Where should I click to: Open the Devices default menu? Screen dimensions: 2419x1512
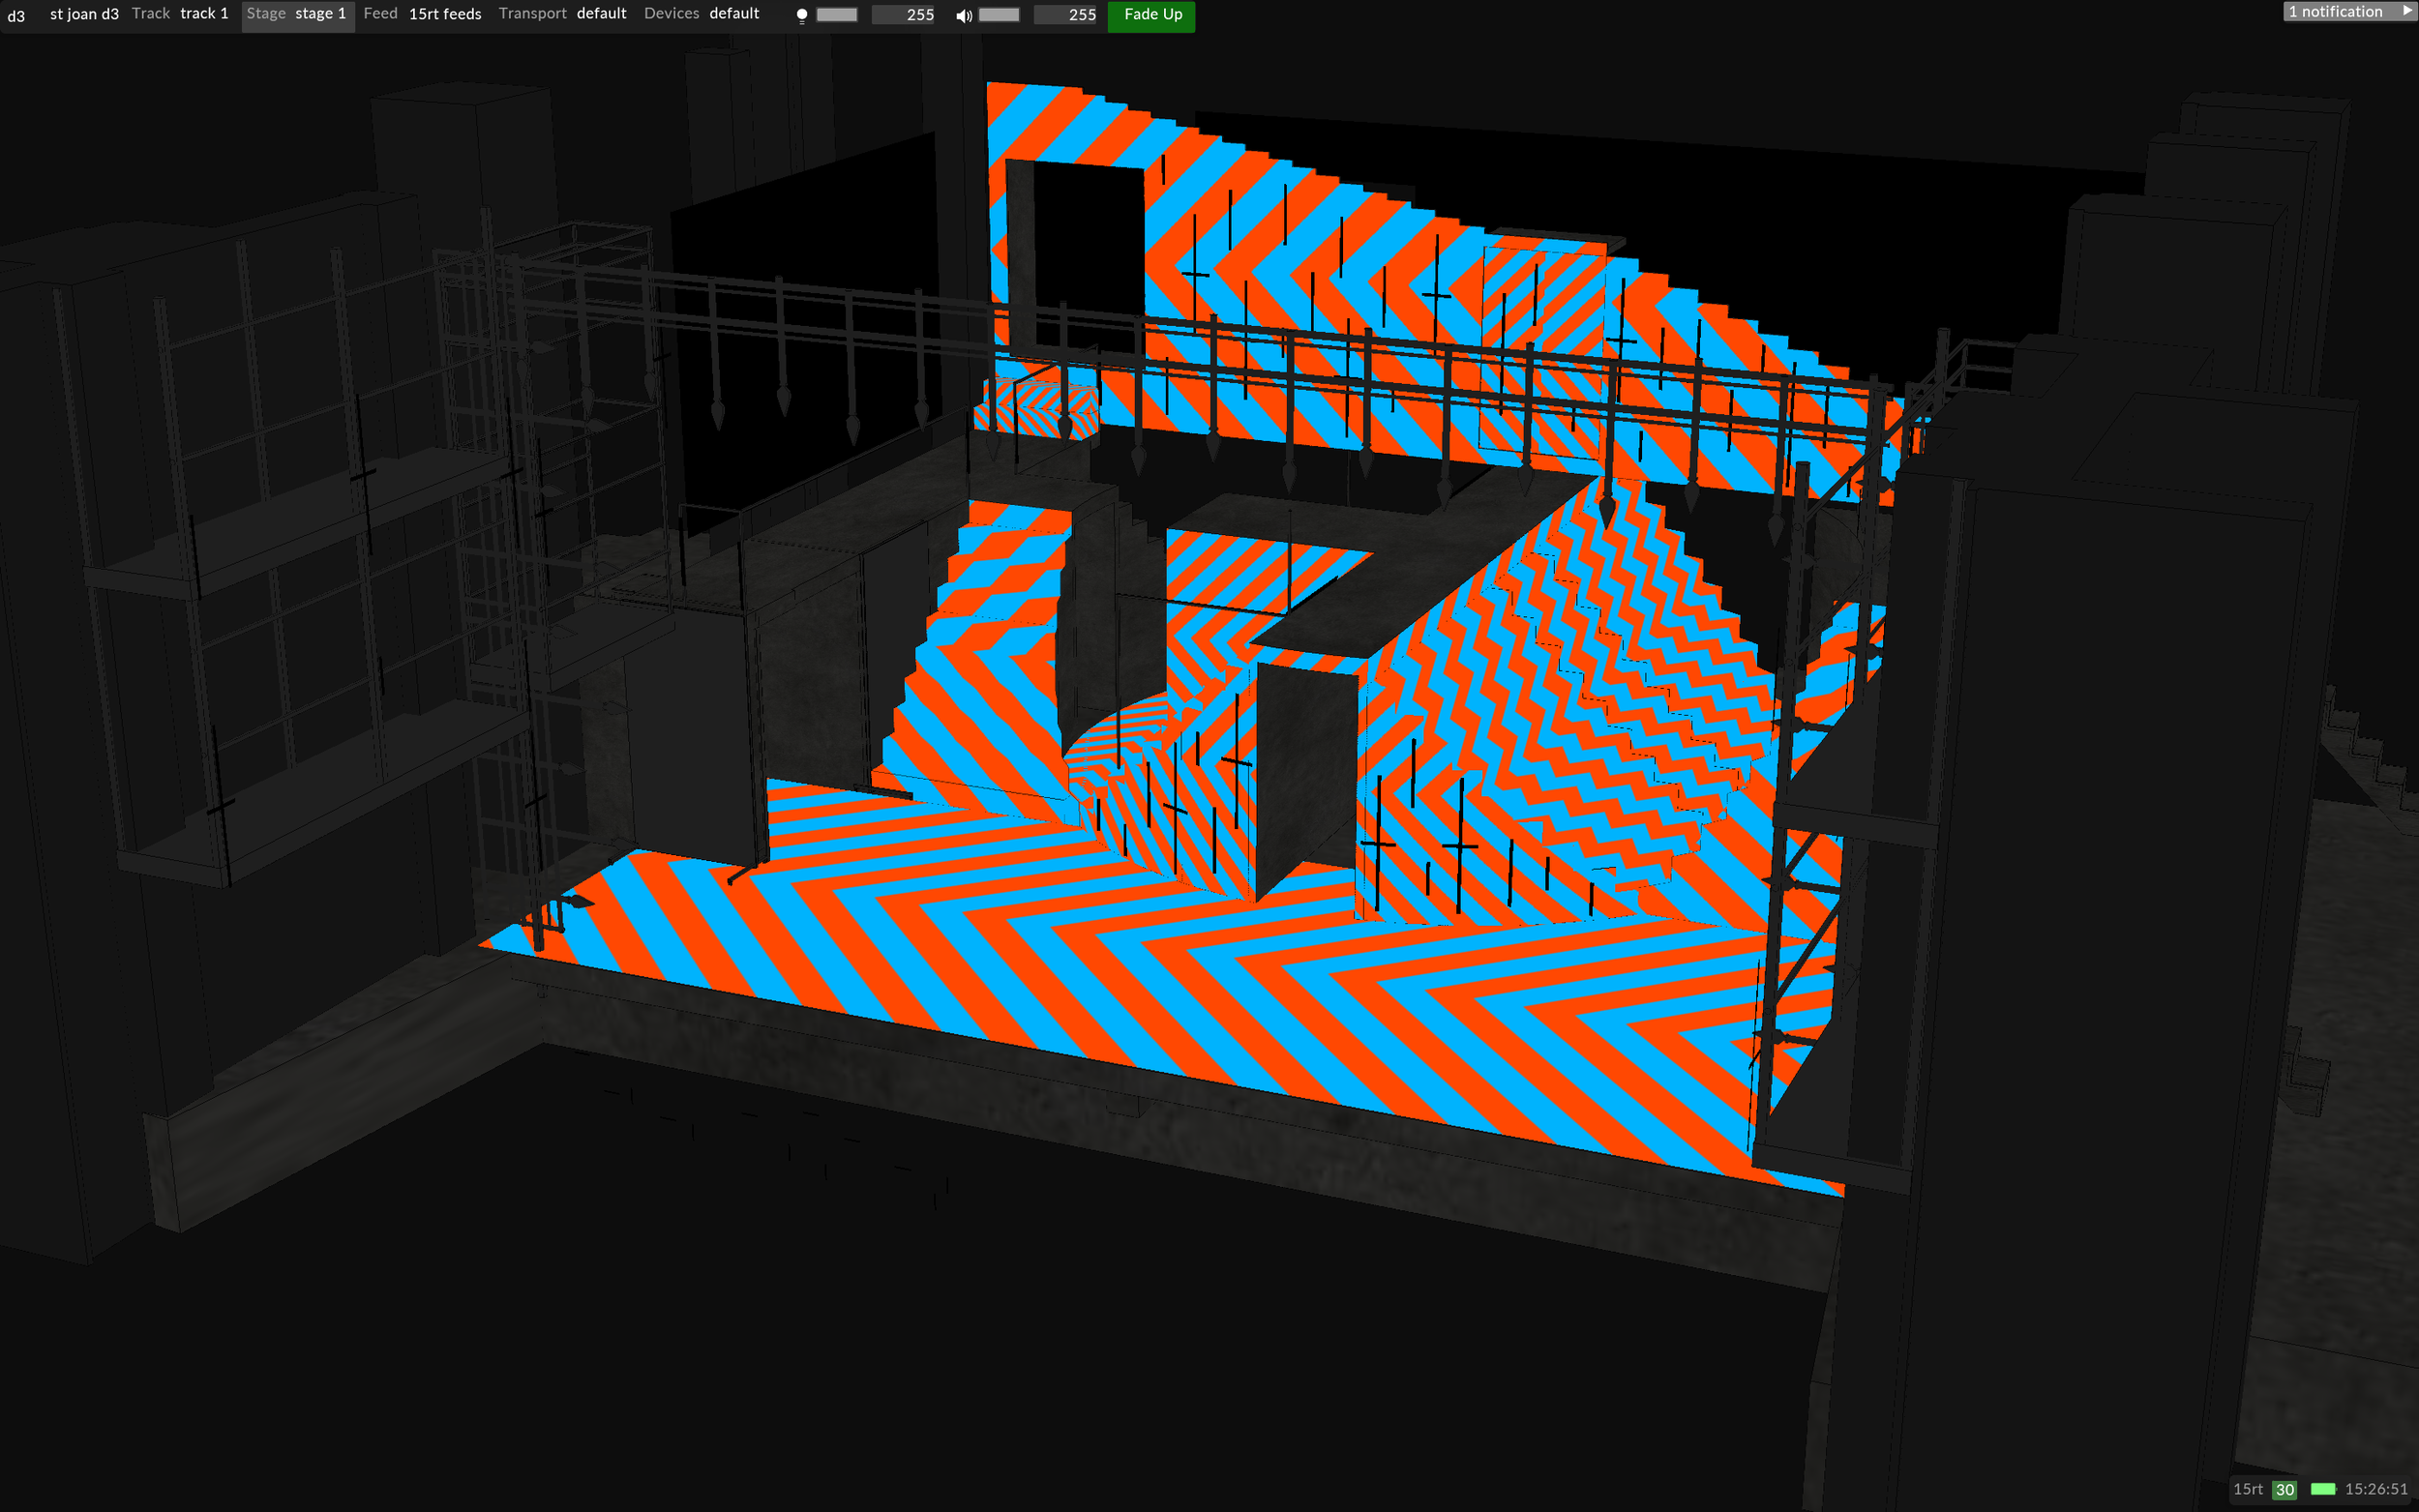(x=701, y=14)
